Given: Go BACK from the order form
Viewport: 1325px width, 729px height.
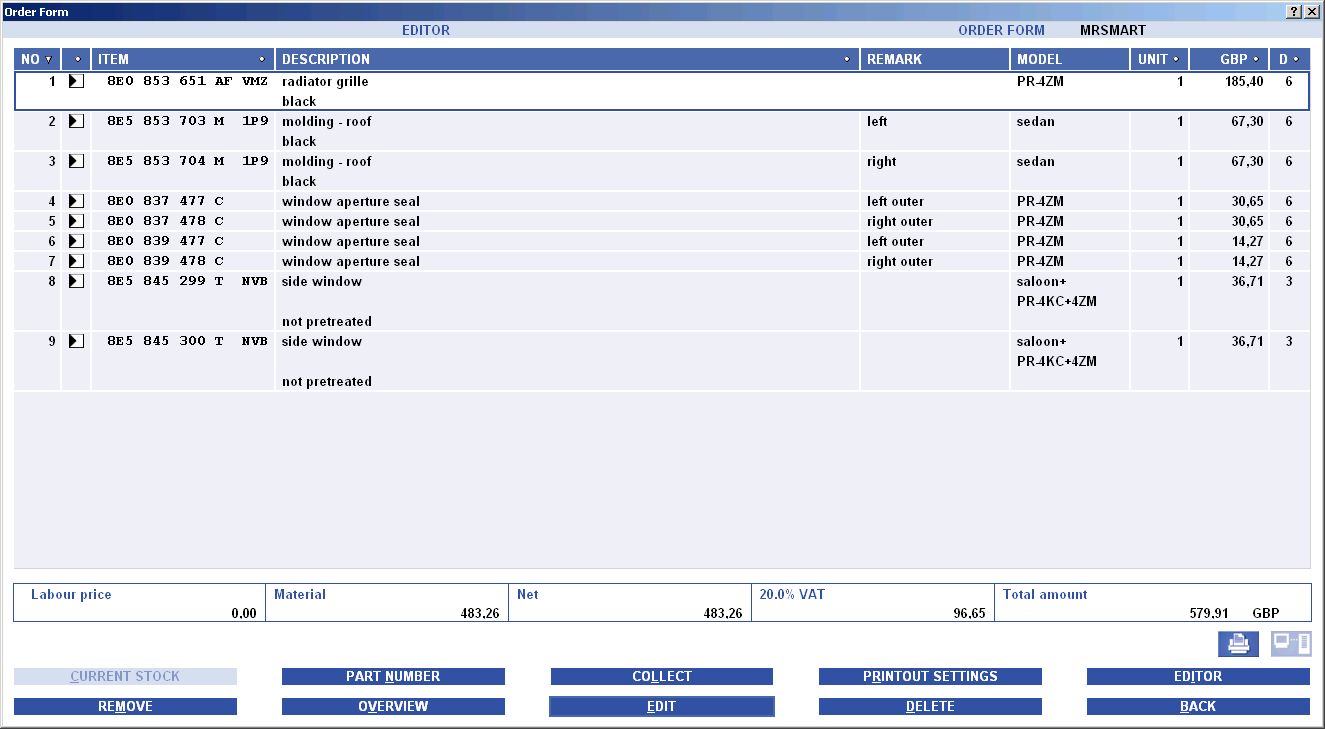Looking at the screenshot, I should click(1198, 707).
